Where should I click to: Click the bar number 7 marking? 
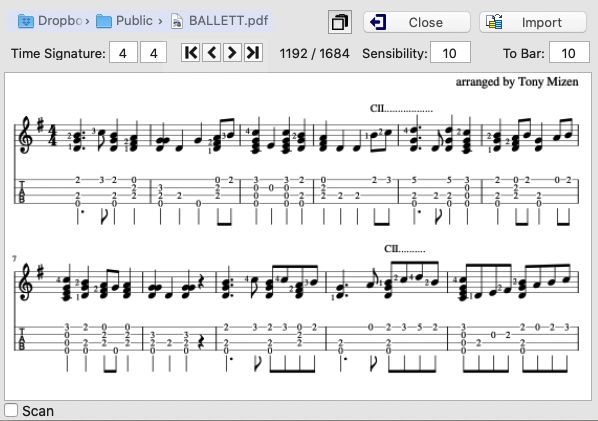(x=14, y=259)
